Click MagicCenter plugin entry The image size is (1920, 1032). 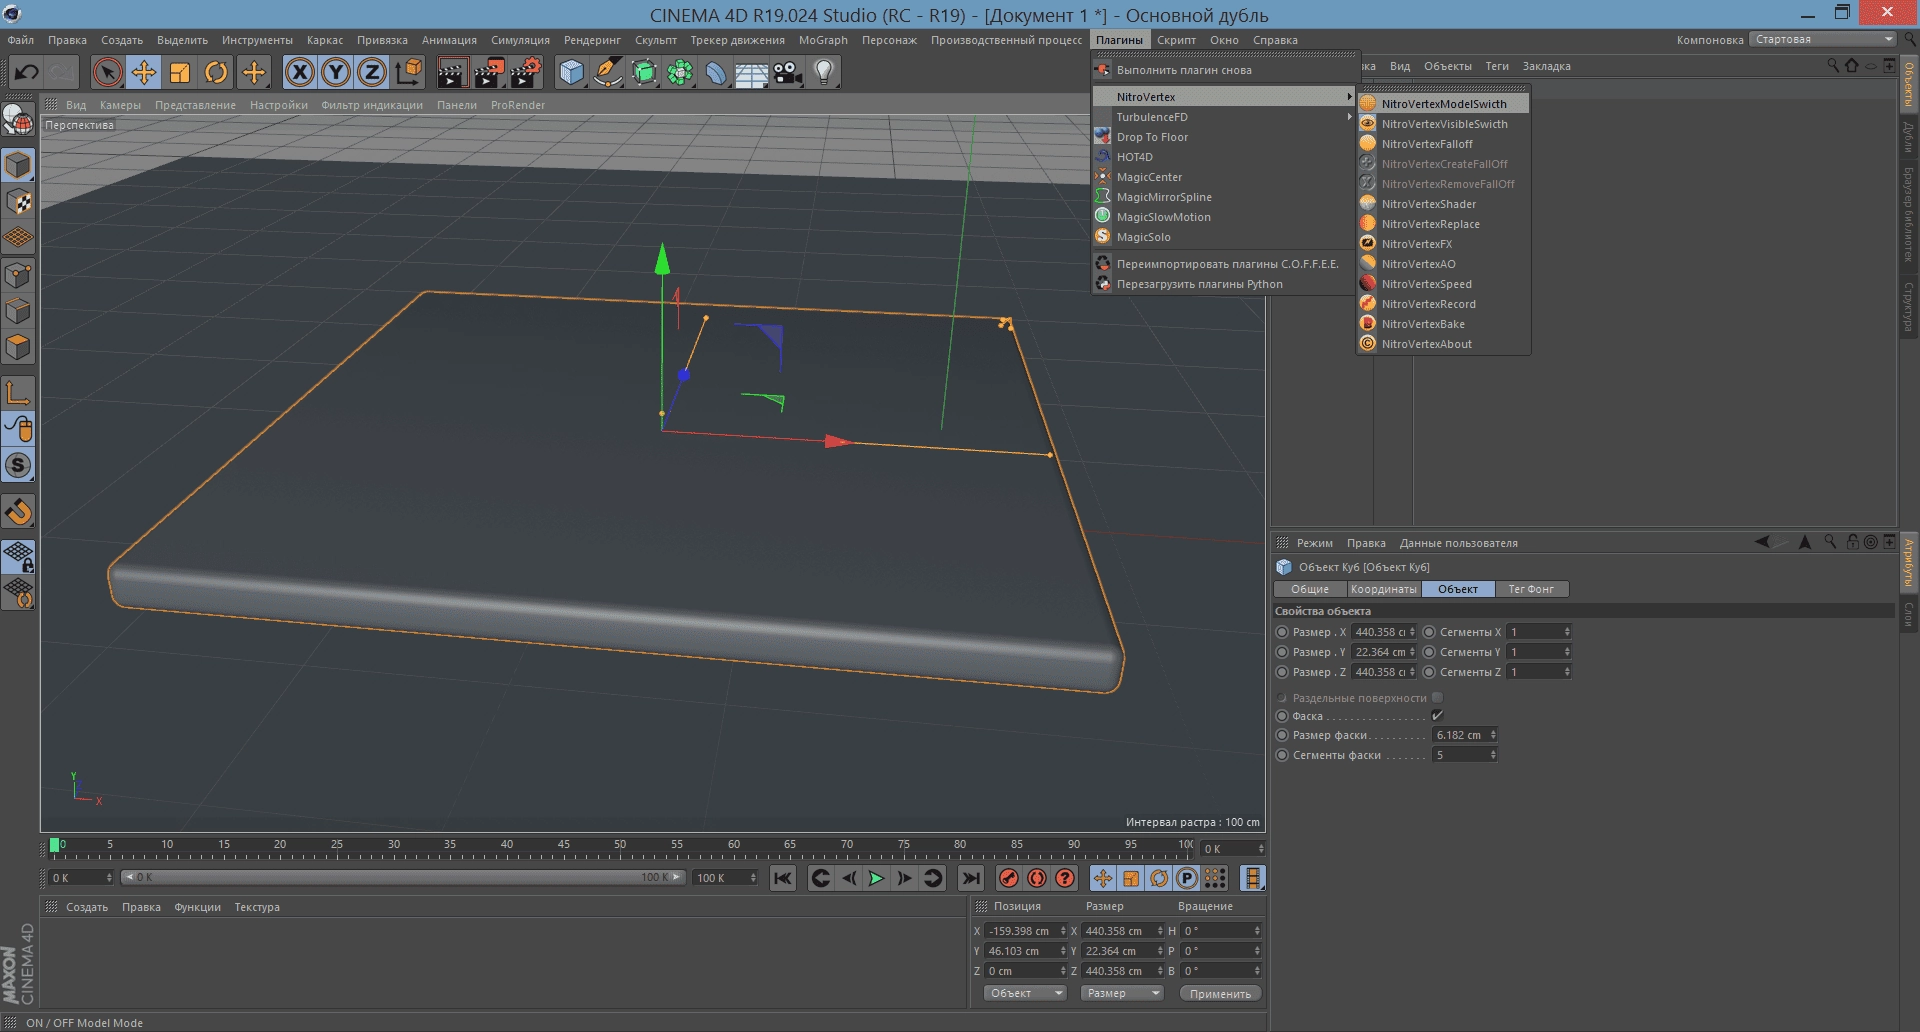click(x=1224, y=177)
